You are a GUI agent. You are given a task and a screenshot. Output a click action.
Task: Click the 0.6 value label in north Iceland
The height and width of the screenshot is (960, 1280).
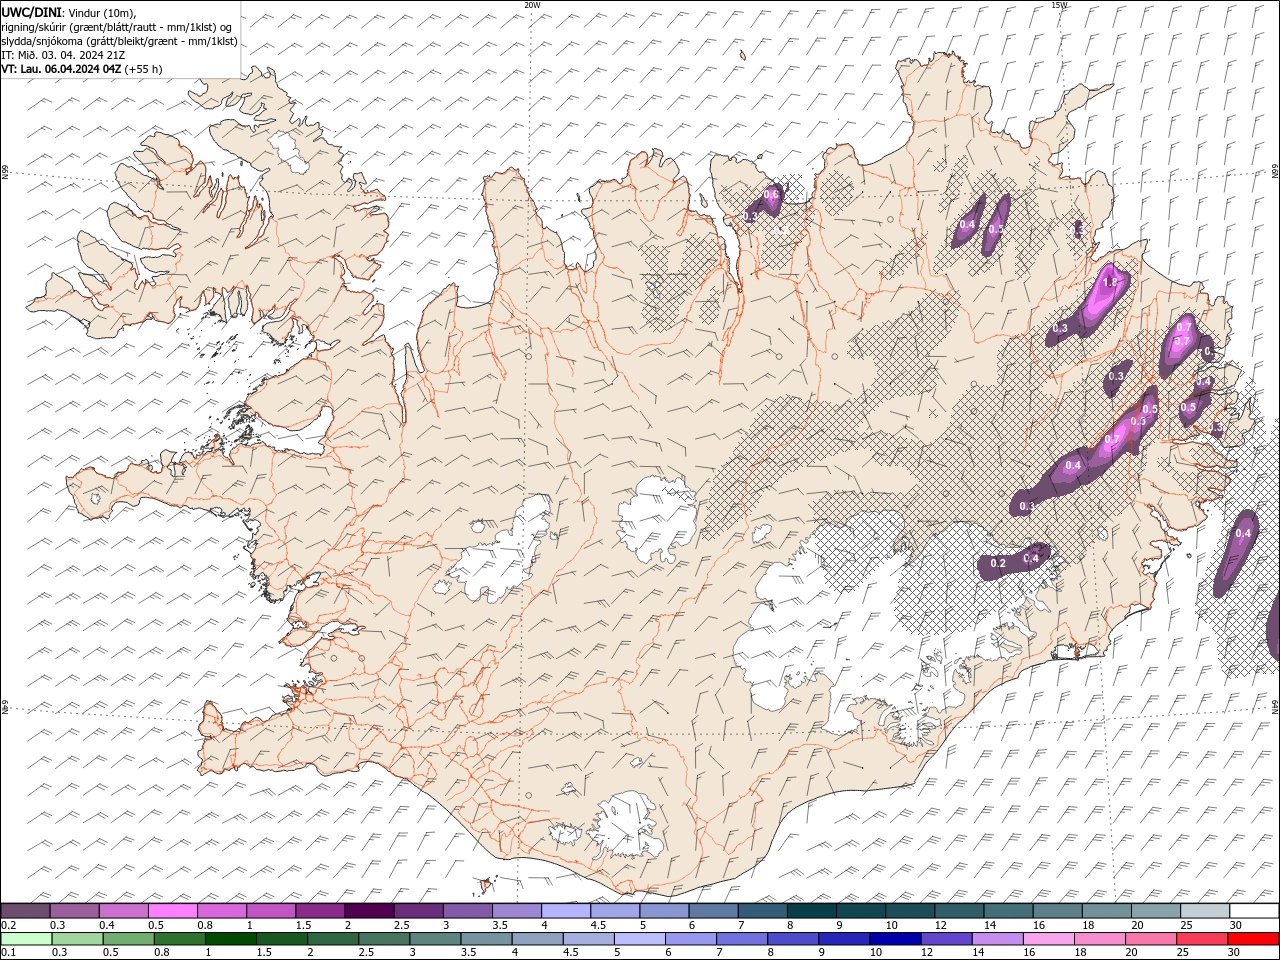pyautogui.click(x=772, y=194)
